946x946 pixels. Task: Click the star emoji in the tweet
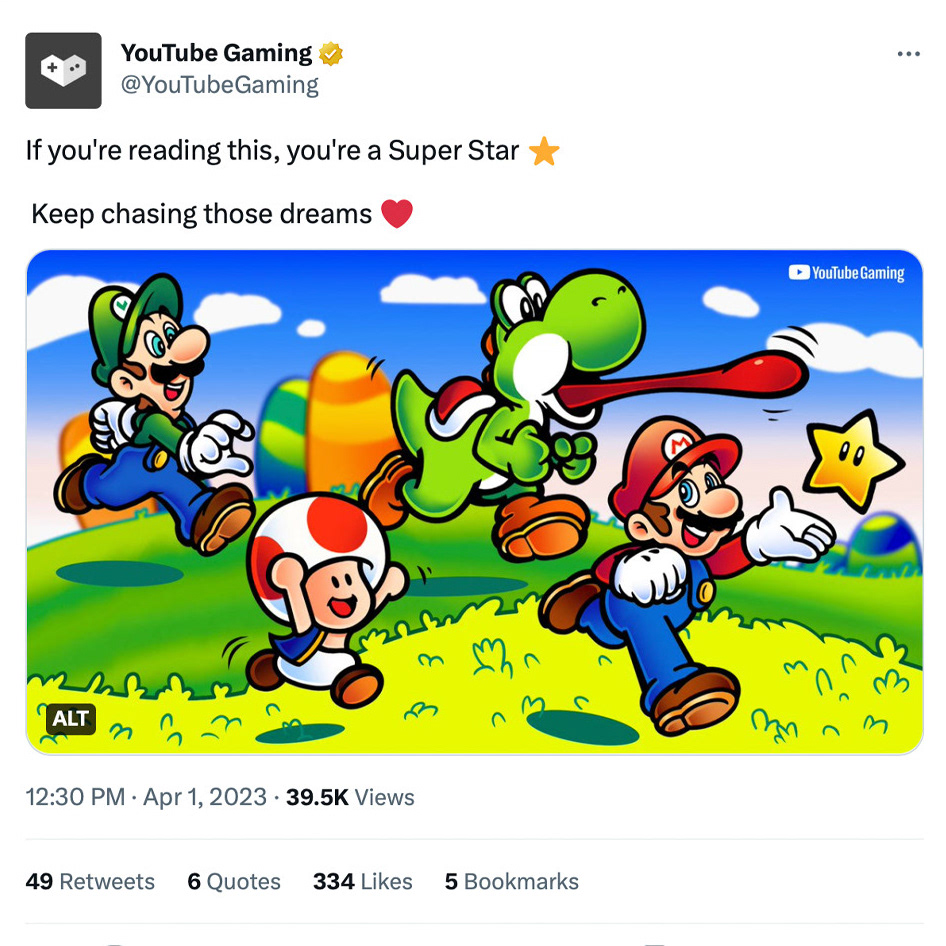click(x=544, y=152)
